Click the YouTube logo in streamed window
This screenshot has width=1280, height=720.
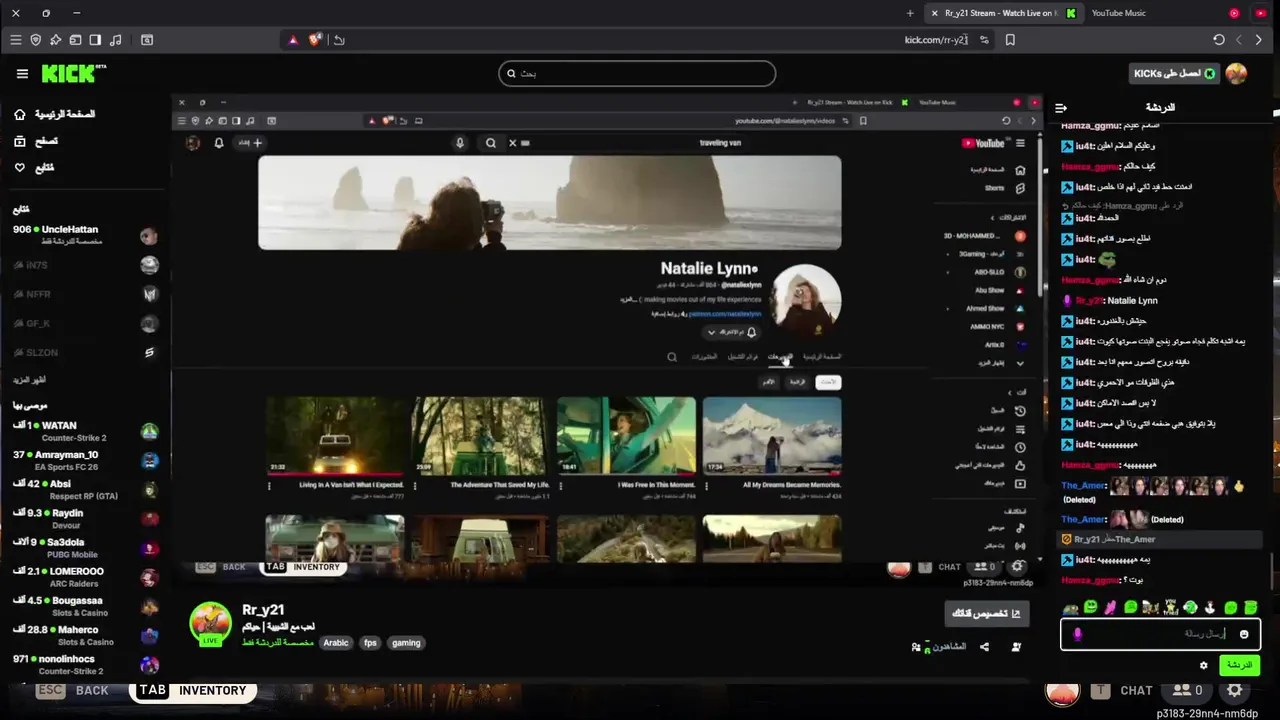click(x=983, y=143)
